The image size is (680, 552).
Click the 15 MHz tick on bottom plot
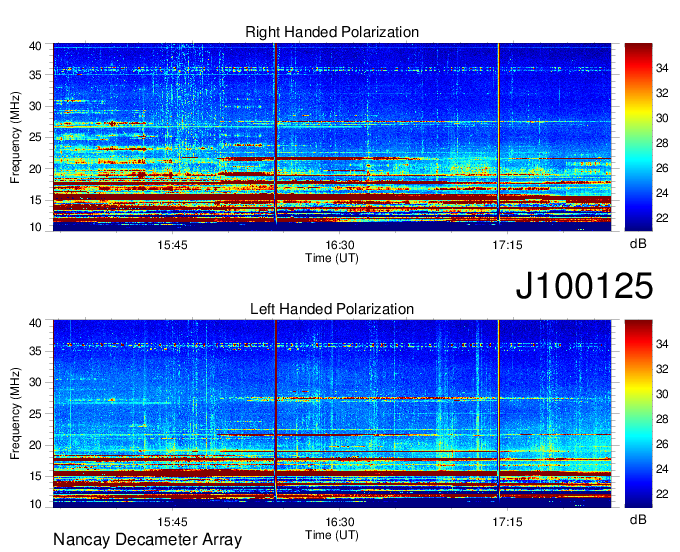(35, 477)
